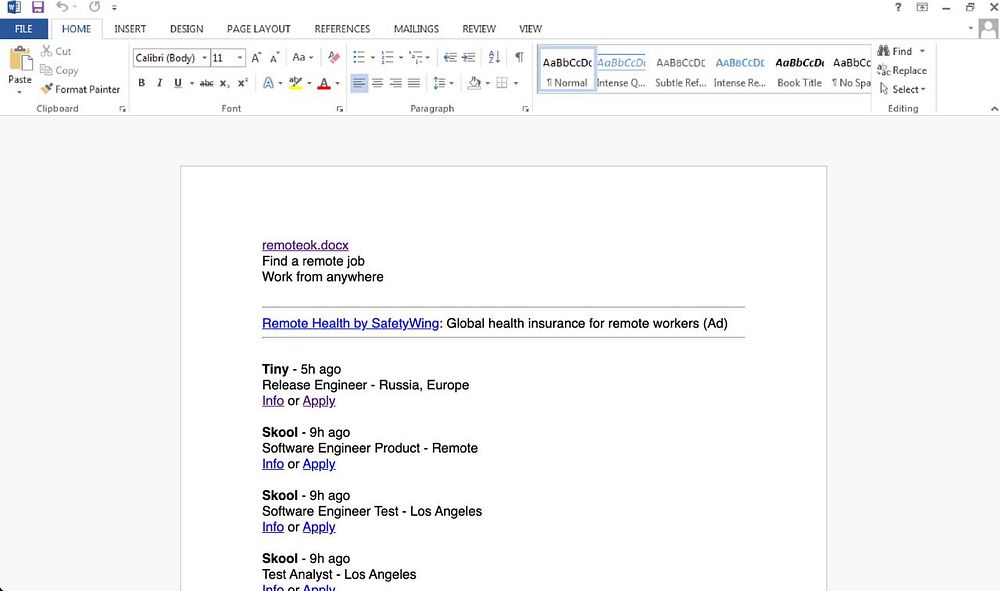This screenshot has height=591, width=1000.
Task: Expand the Select dropdown in Editing
Action: (x=903, y=89)
